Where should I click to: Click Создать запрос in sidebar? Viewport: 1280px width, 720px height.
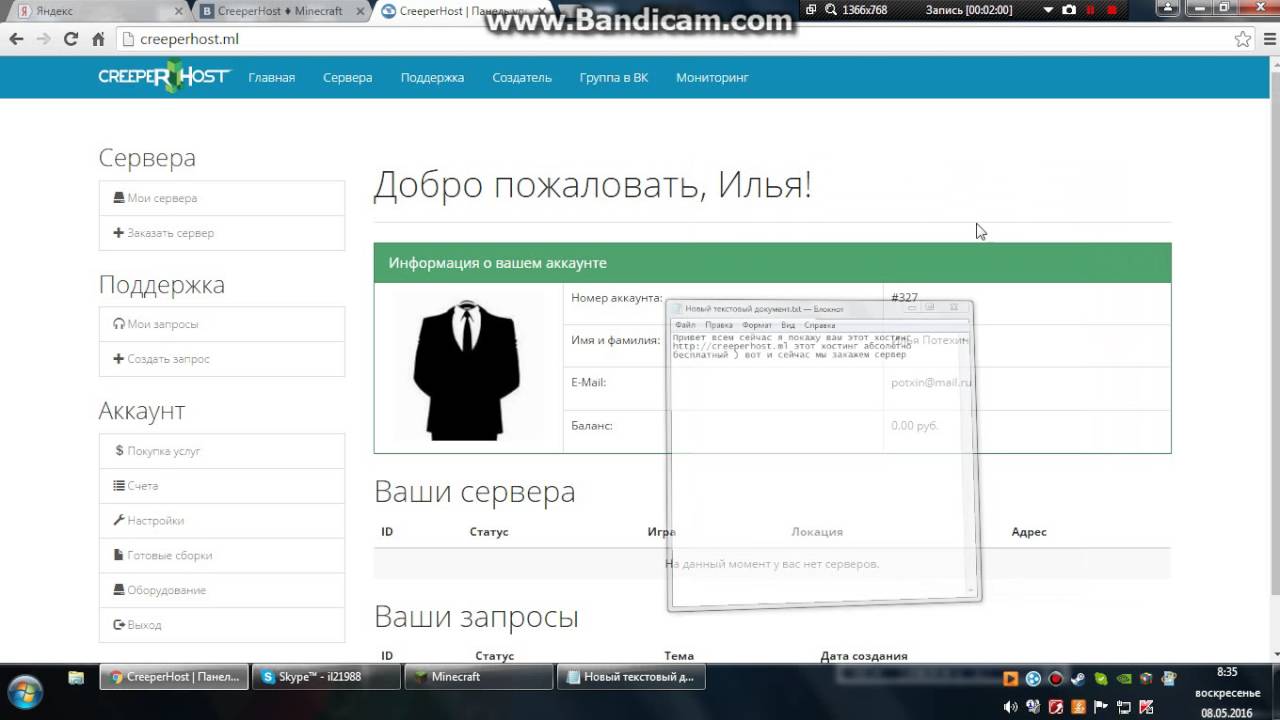222,359
